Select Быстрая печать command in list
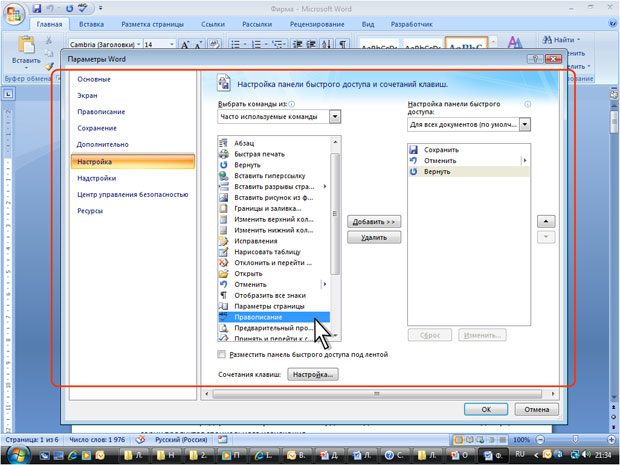 click(274, 154)
